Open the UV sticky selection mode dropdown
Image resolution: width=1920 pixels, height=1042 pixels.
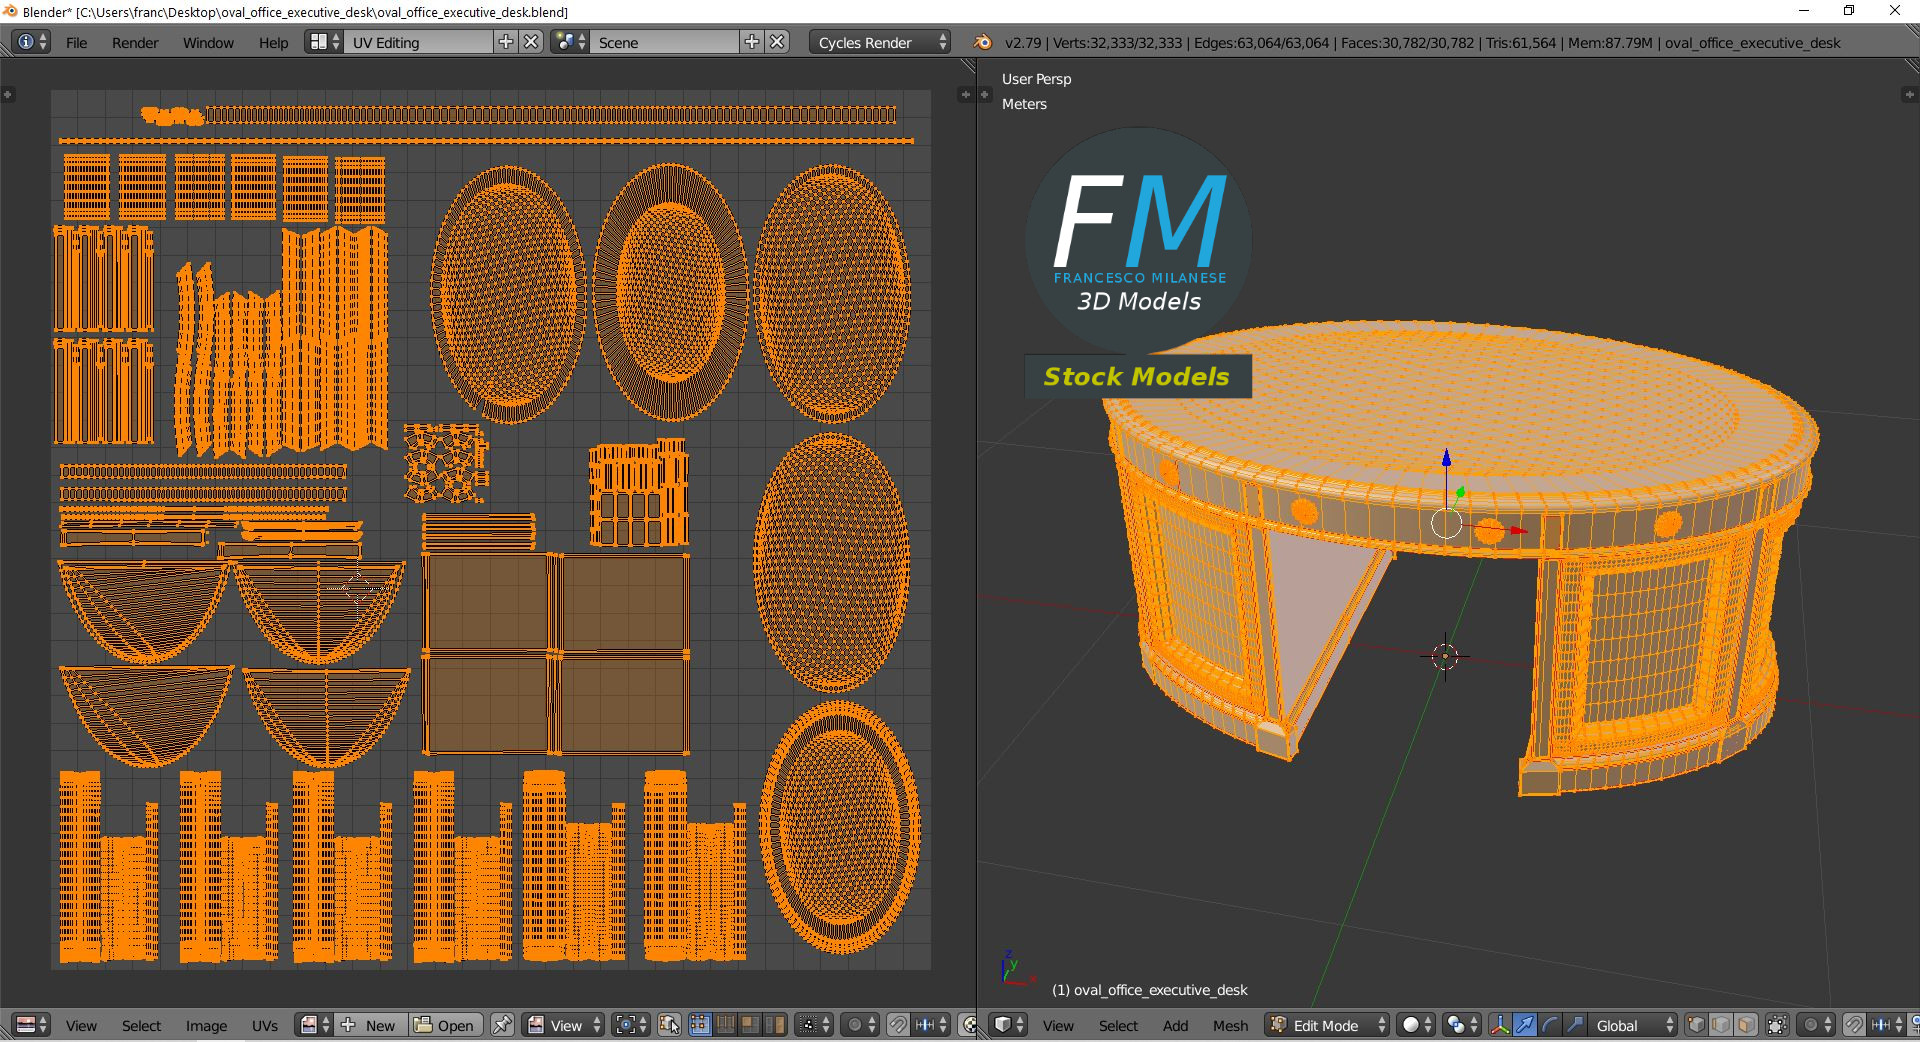click(x=814, y=1025)
